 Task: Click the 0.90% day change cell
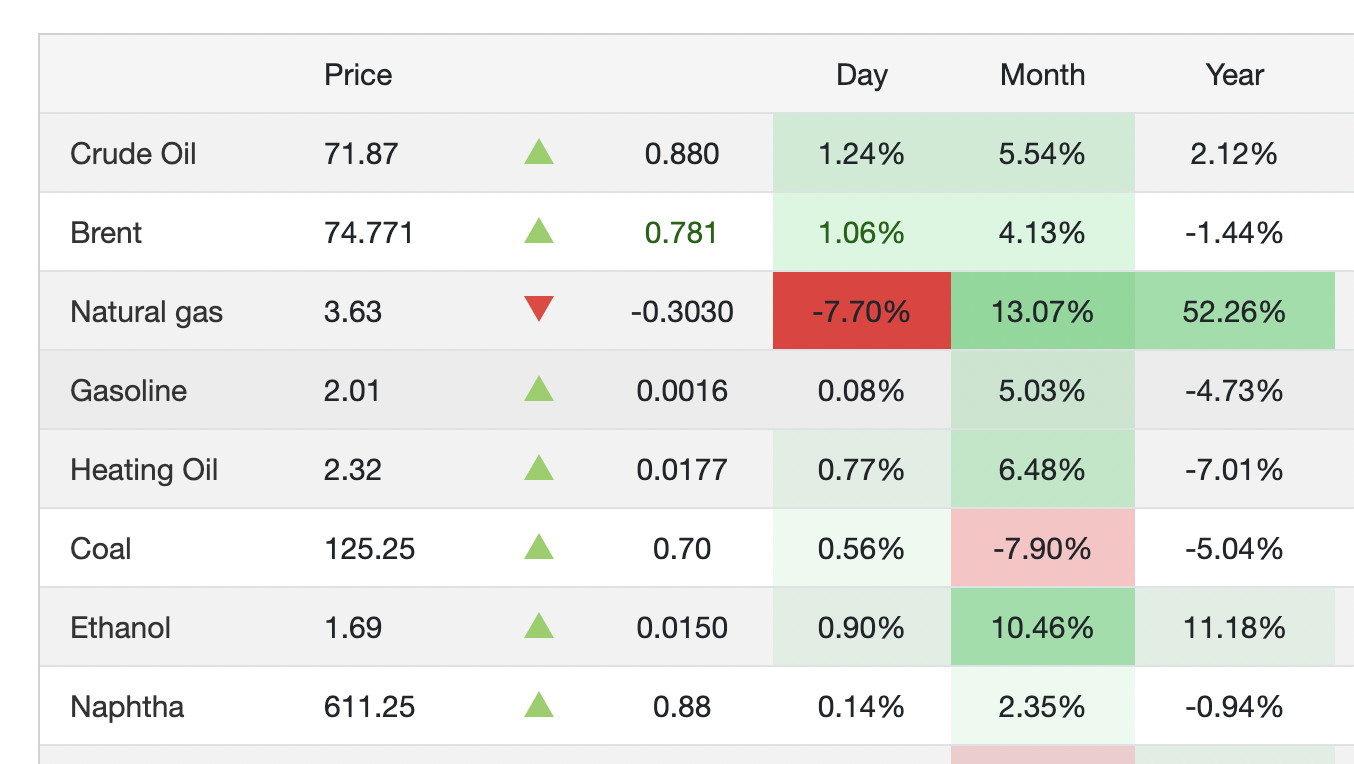tap(862, 627)
